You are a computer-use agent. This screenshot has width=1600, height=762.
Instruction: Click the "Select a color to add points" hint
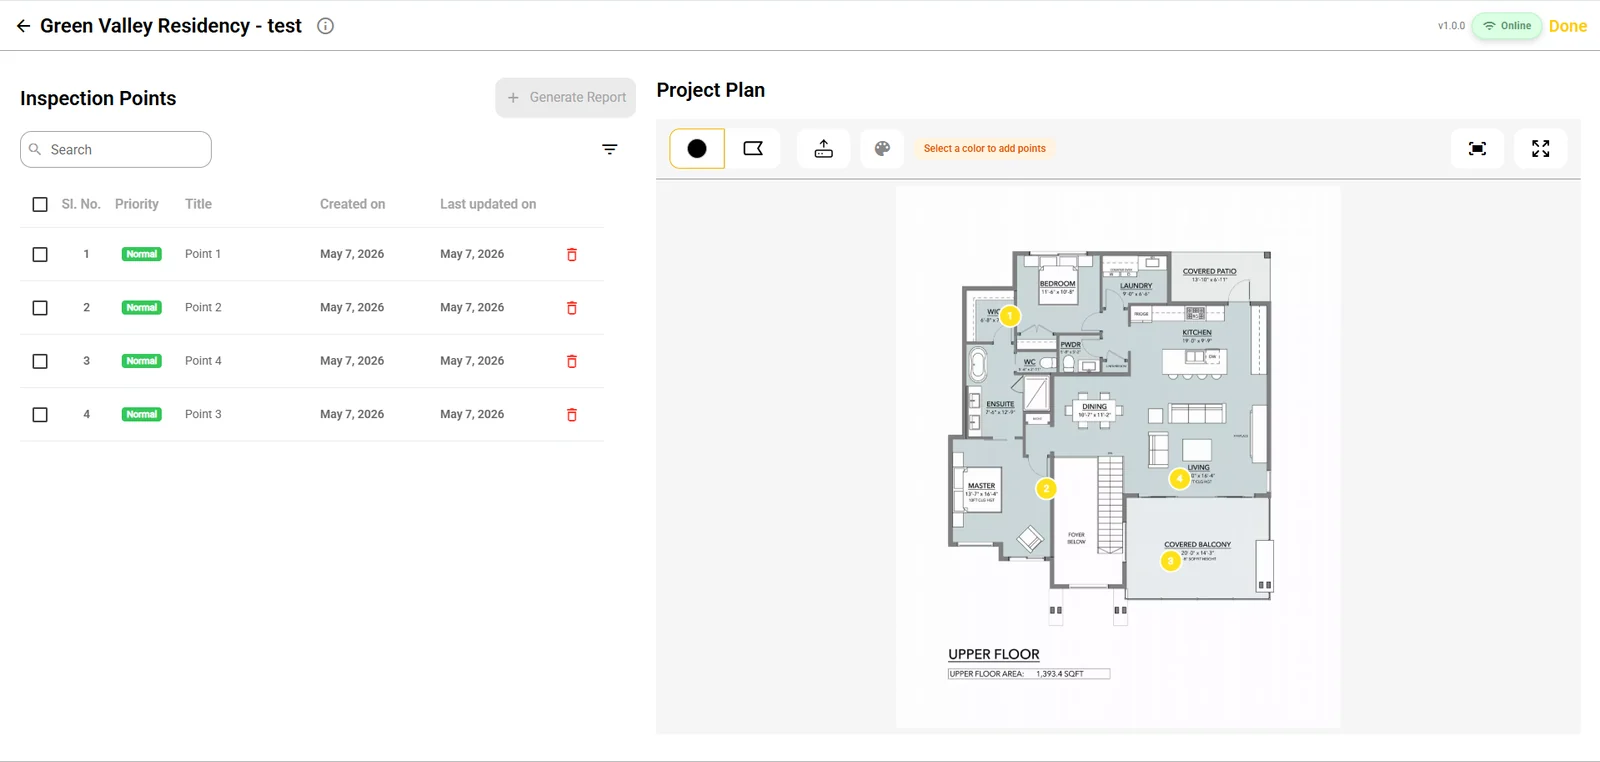pyautogui.click(x=984, y=148)
